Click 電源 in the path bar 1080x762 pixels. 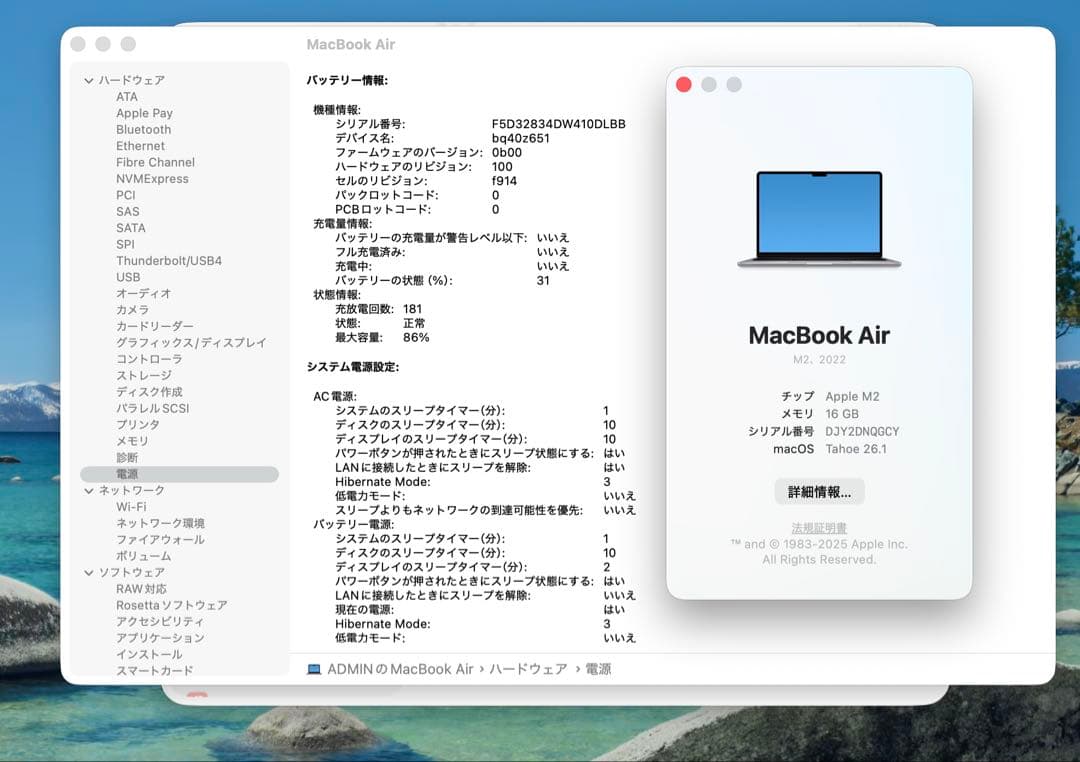coord(598,669)
